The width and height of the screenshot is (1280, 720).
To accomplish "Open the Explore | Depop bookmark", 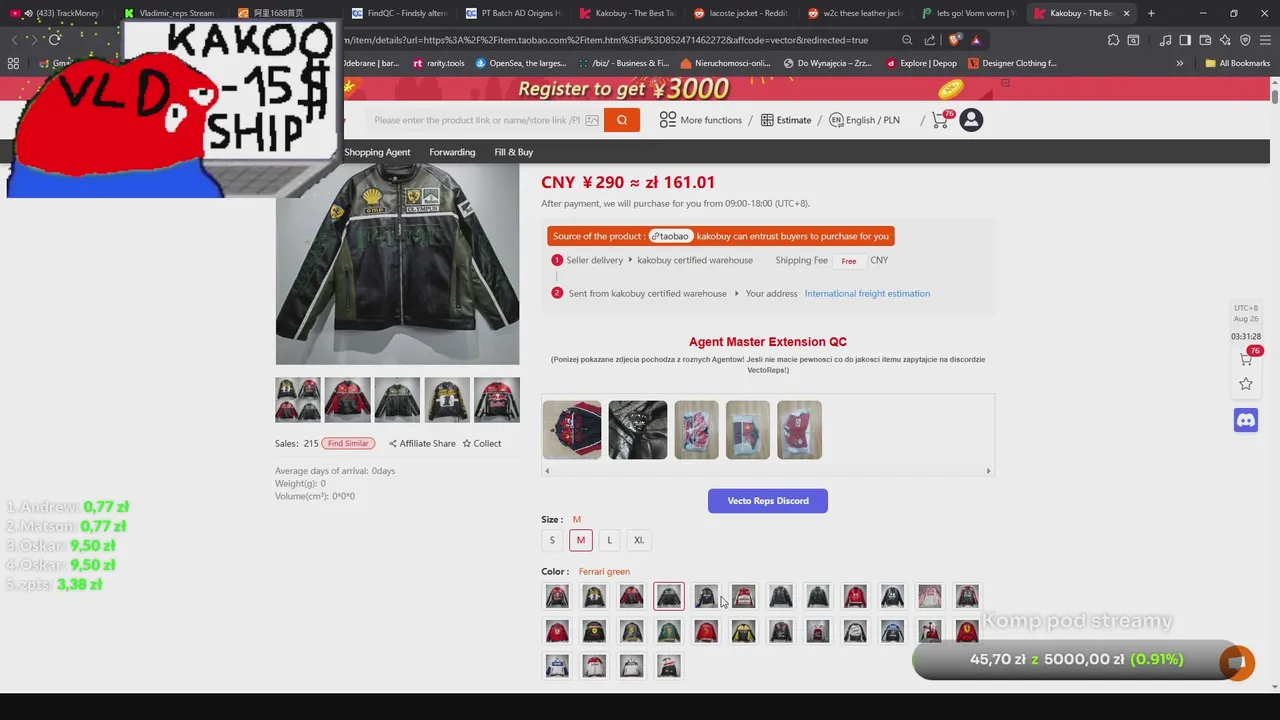I will point(921,63).
